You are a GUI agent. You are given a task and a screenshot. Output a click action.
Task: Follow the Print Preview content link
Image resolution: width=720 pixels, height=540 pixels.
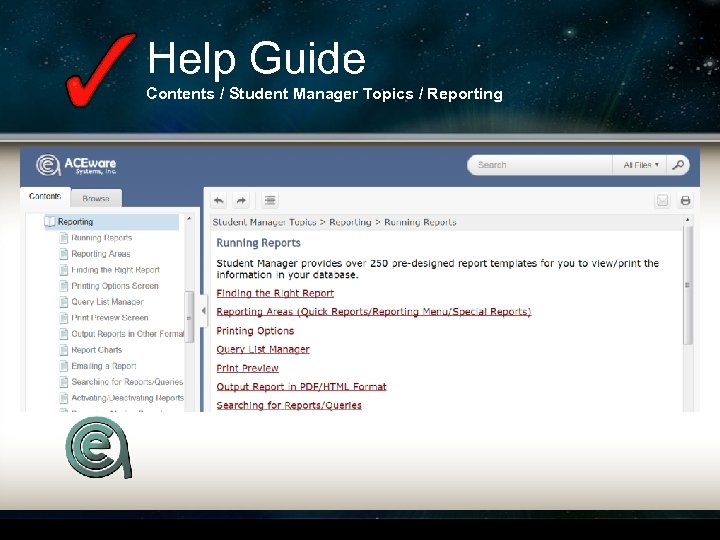coord(248,368)
